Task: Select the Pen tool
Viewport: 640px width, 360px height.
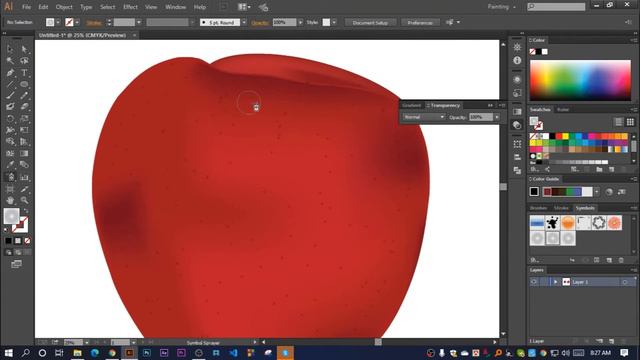Action: click(10, 73)
